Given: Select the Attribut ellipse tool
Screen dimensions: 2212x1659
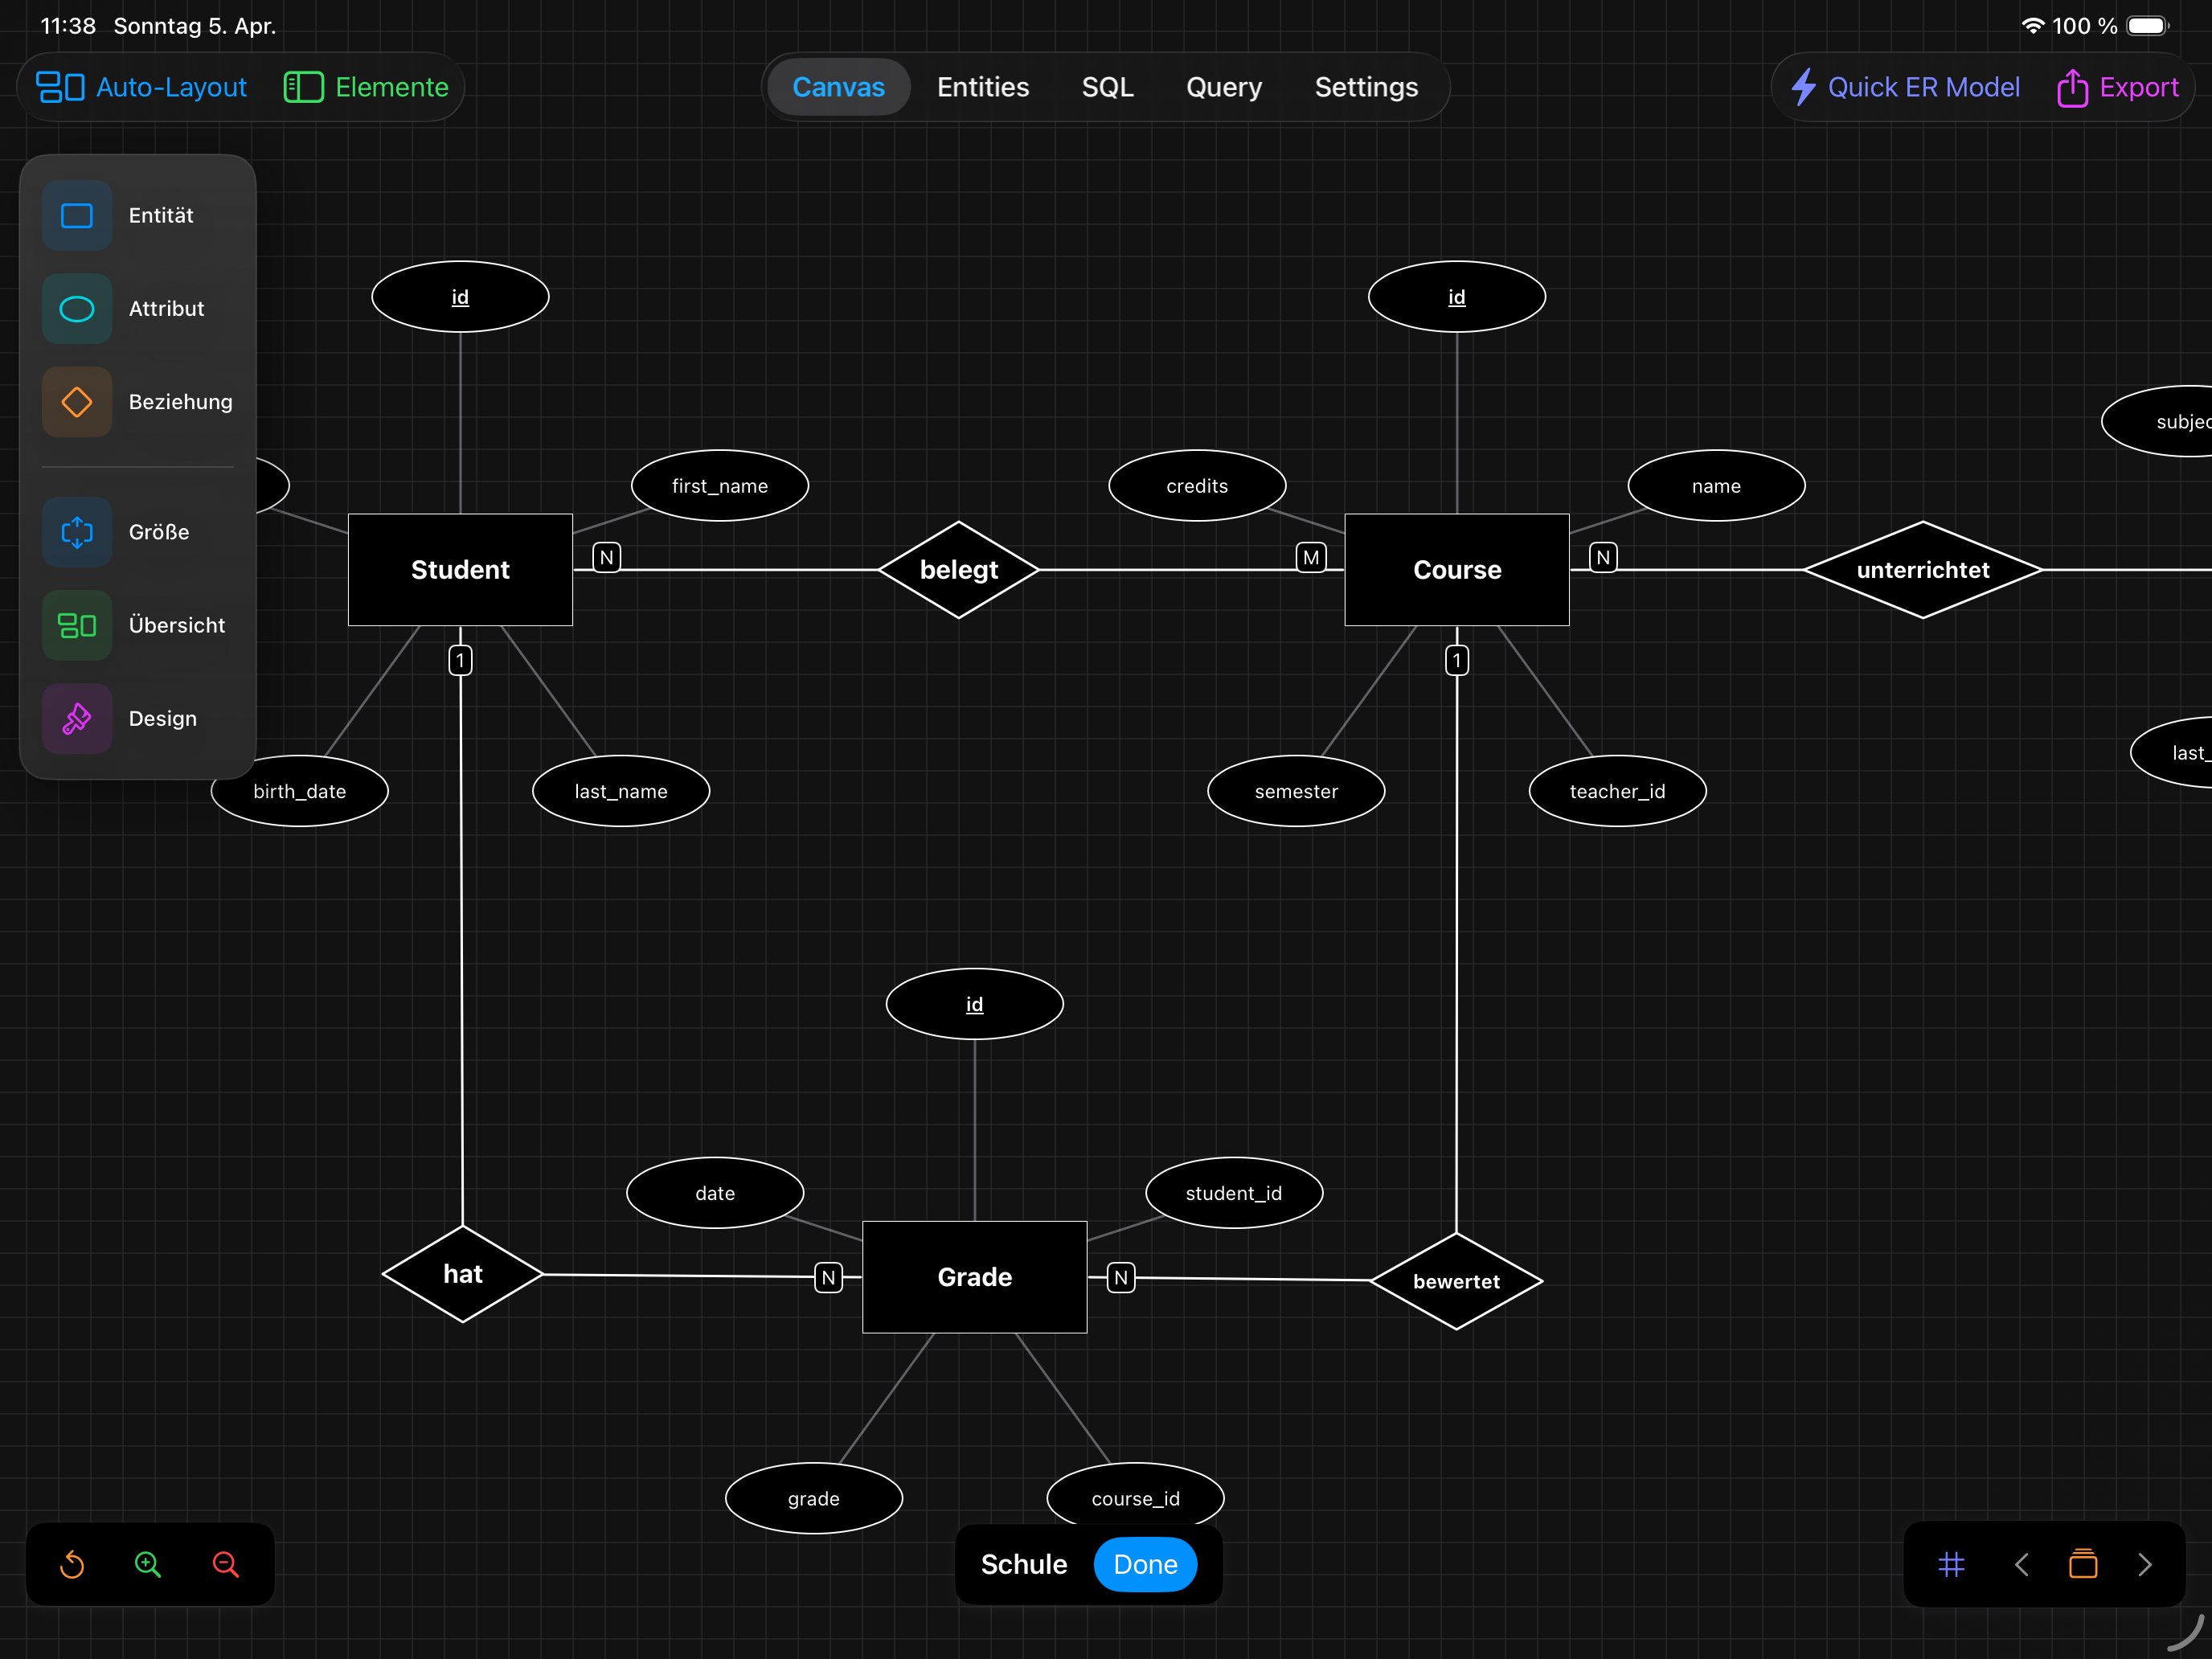Looking at the screenshot, I should 77,308.
